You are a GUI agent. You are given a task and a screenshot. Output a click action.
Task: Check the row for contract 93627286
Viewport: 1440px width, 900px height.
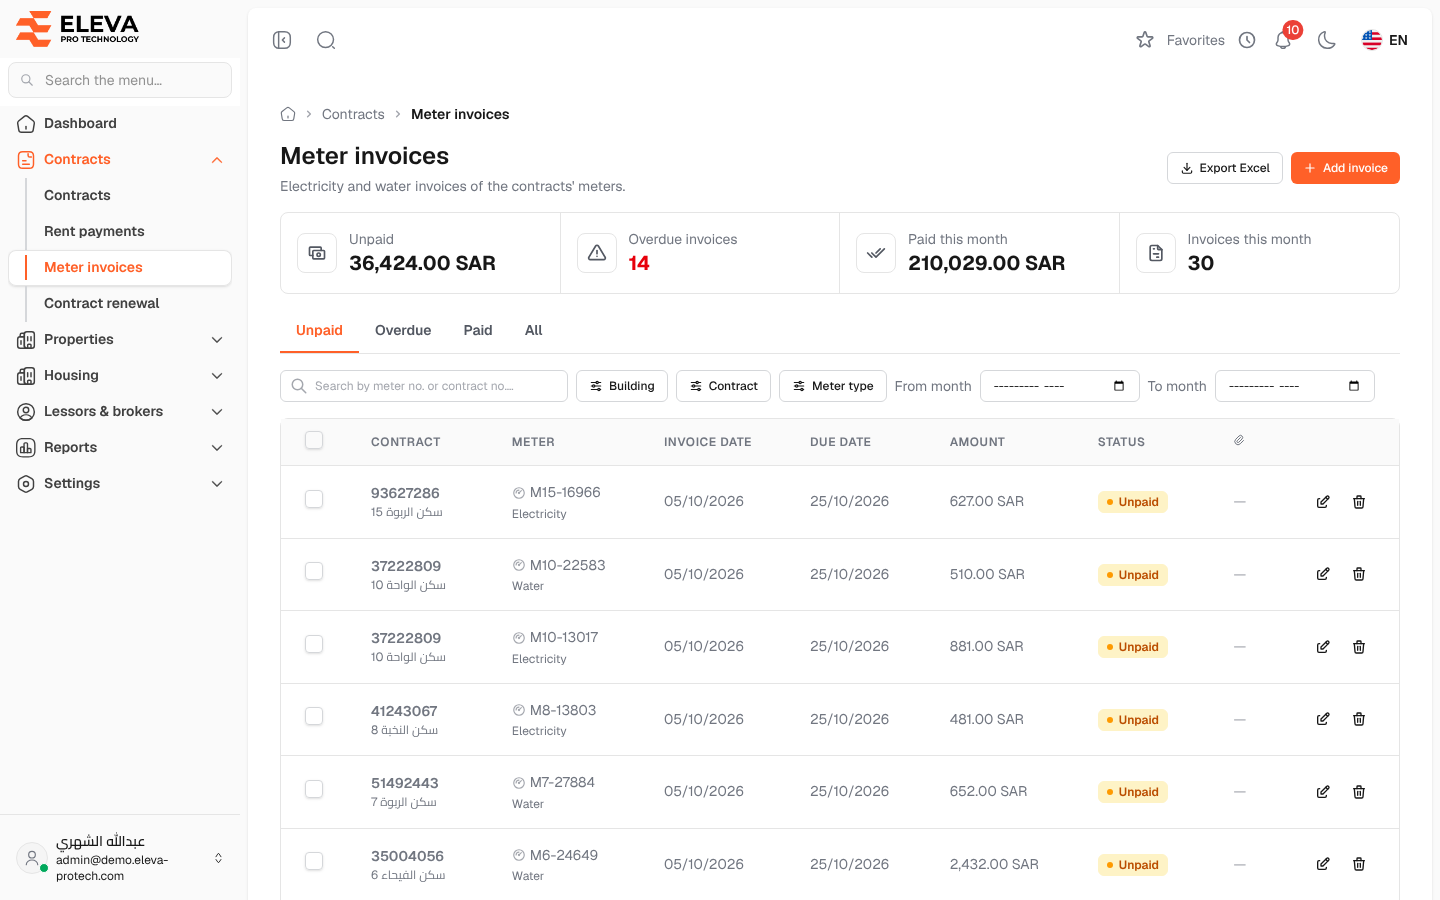(x=314, y=499)
